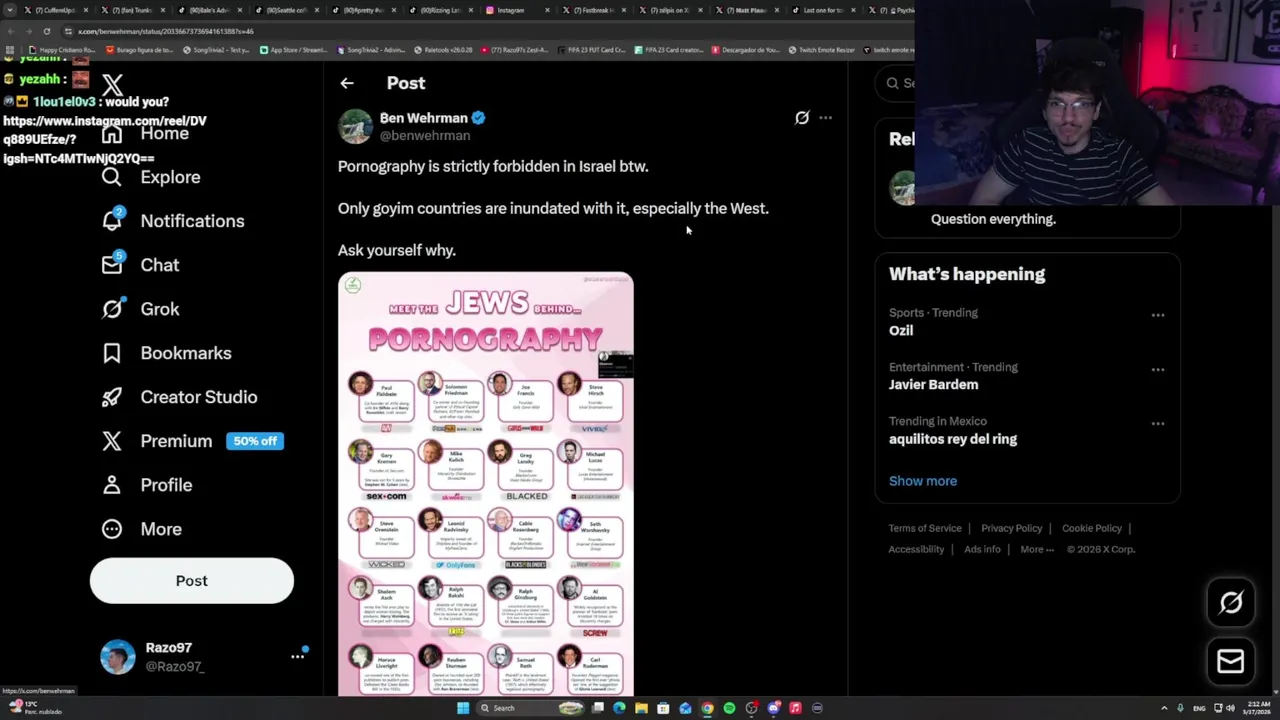The image size is (1280, 720).
Task: Open Explore from the sidebar
Action: tap(151, 177)
